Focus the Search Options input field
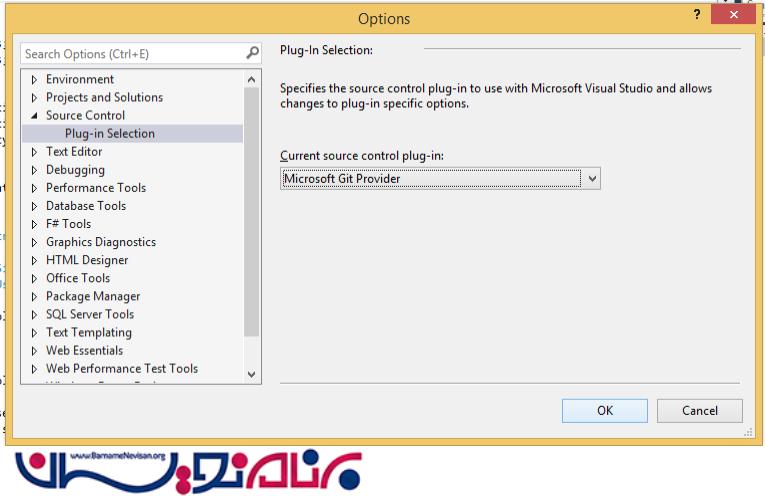The height and width of the screenshot is (496, 765). (x=130, y=54)
